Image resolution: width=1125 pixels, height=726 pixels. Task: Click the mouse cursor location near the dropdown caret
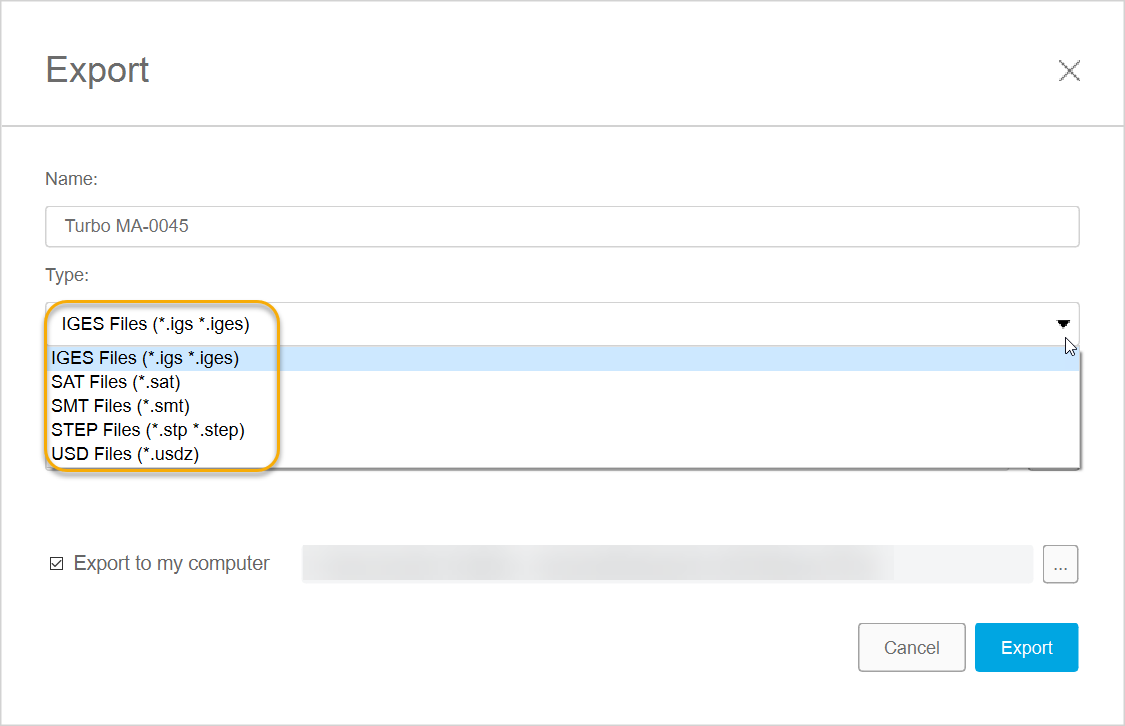pyautogui.click(x=1069, y=345)
